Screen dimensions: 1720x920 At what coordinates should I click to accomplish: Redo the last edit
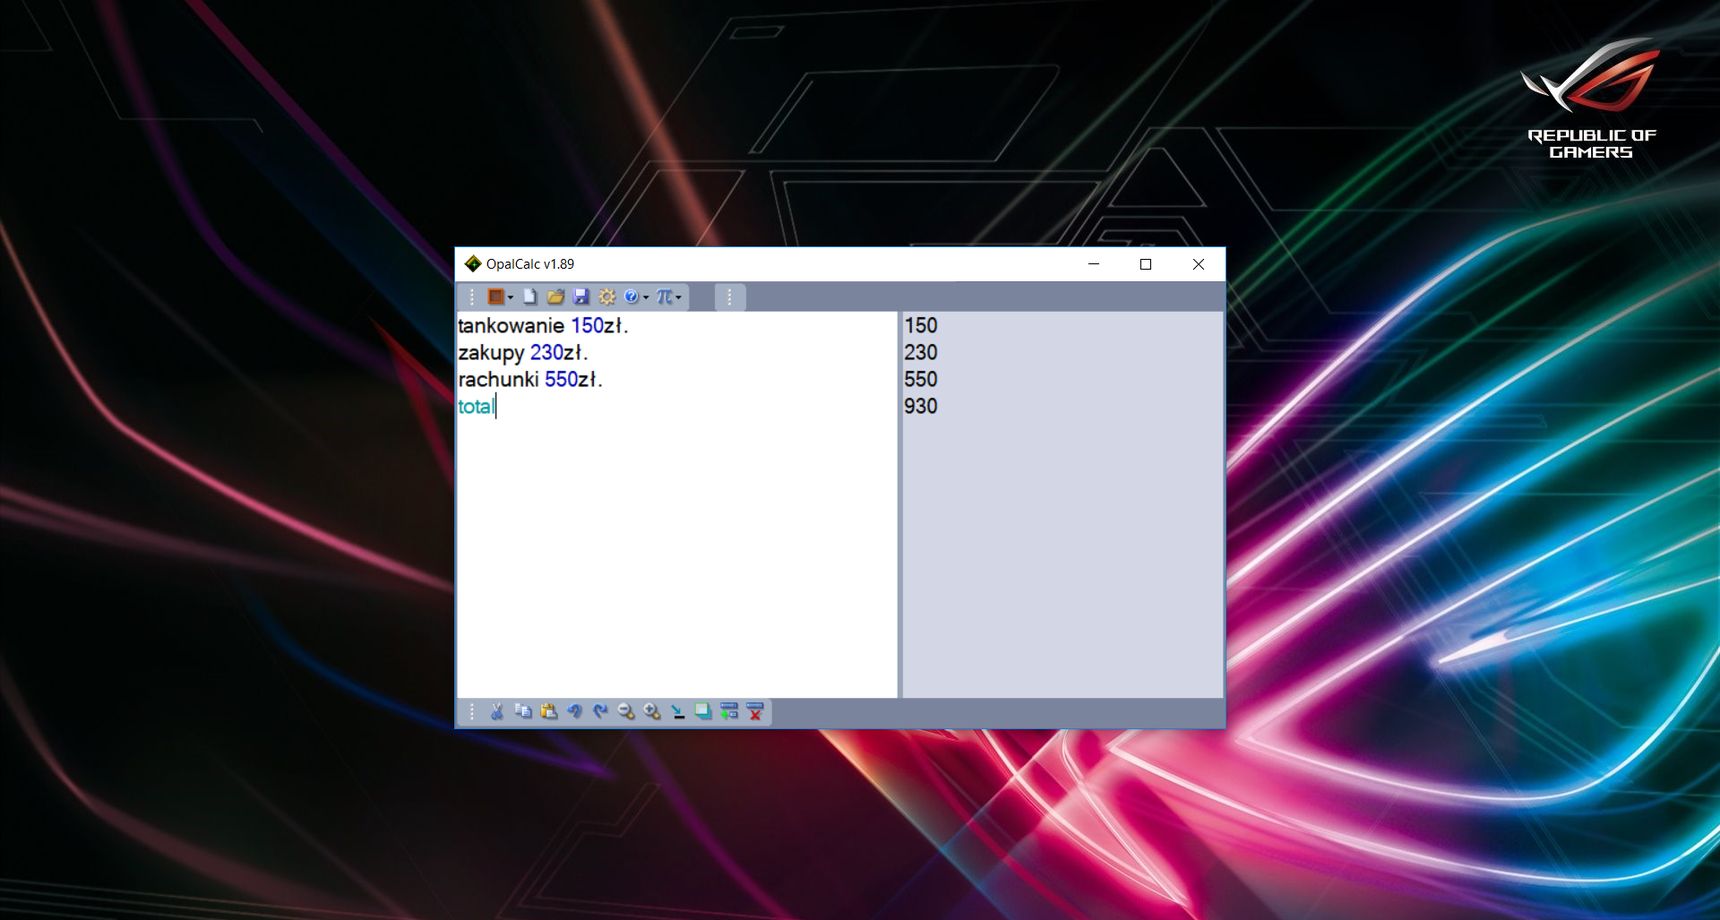(x=600, y=711)
